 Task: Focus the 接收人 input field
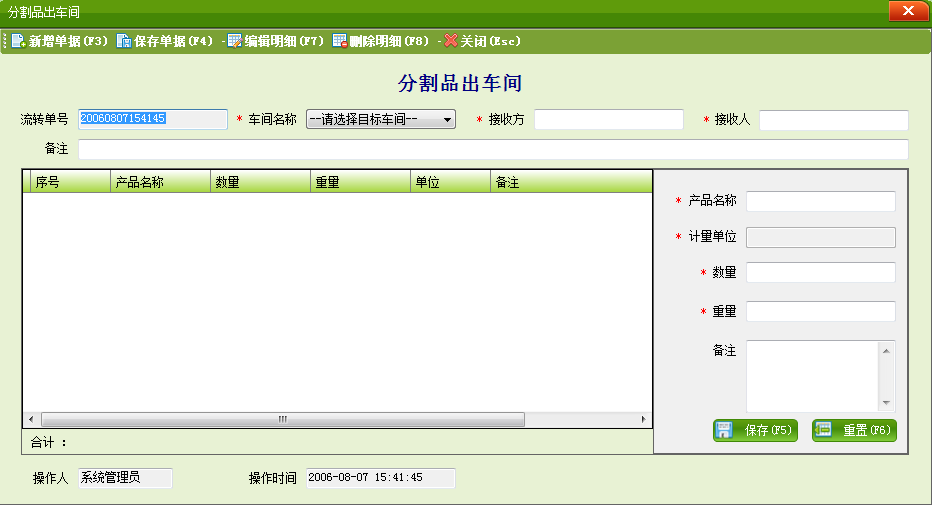(x=833, y=119)
